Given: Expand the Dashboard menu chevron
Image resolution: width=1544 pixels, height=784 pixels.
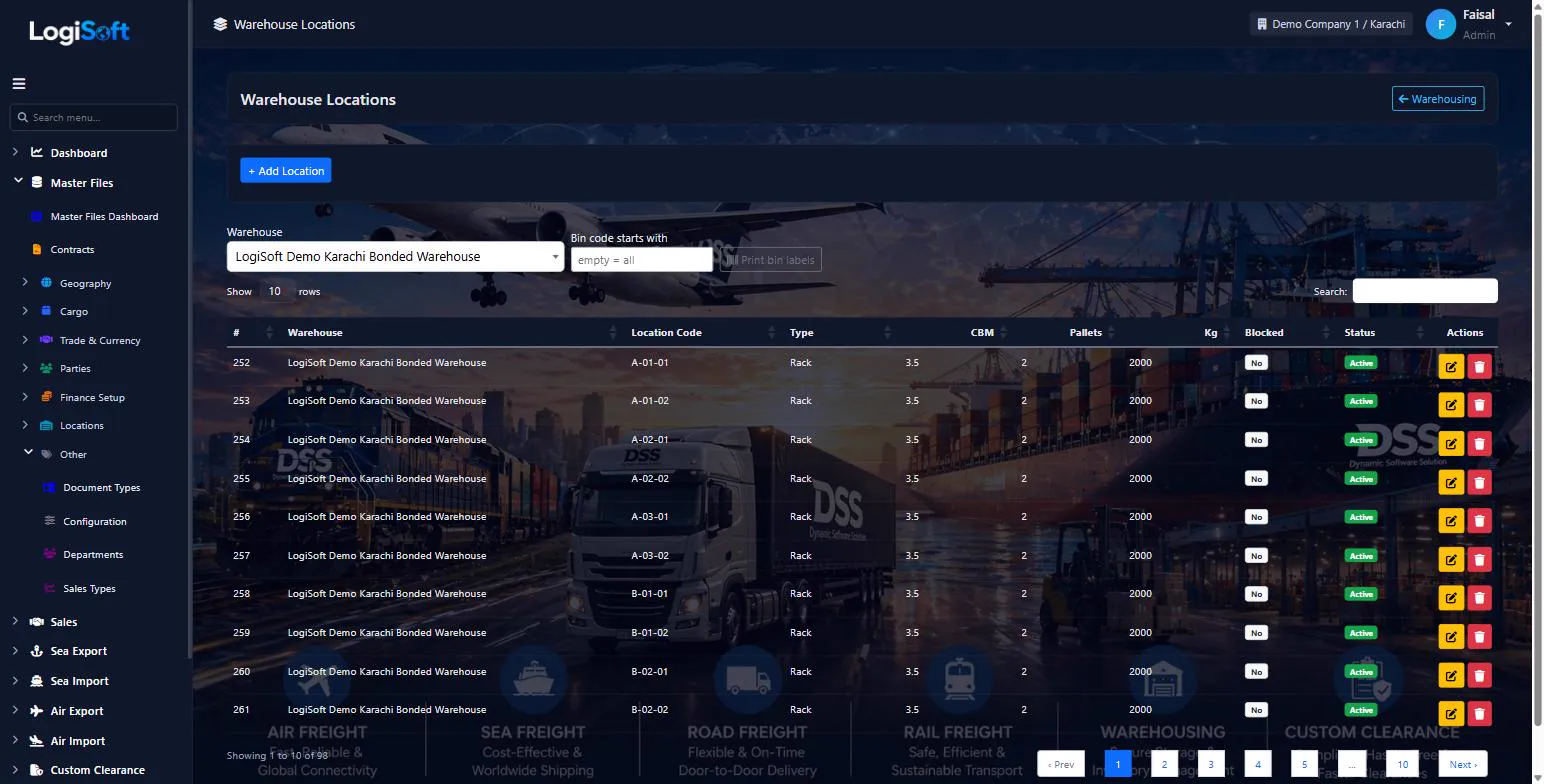Looking at the screenshot, I should pyautogui.click(x=15, y=152).
